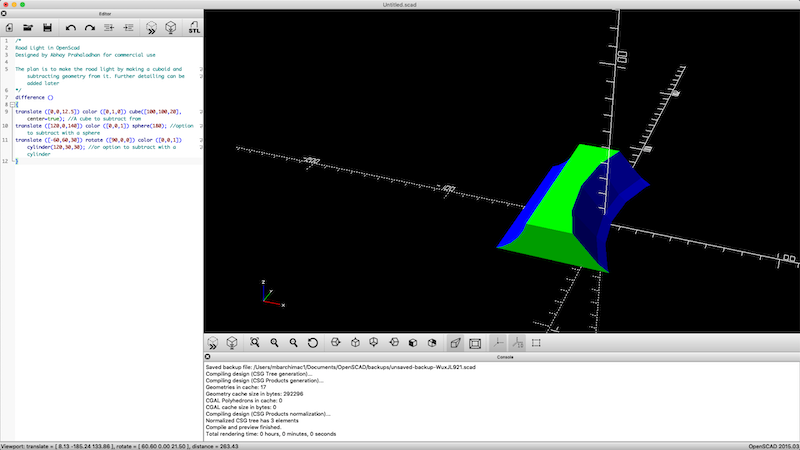800x450 pixels.
Task: Click 'Geometries in cache: 17' console line
Action: point(236,387)
